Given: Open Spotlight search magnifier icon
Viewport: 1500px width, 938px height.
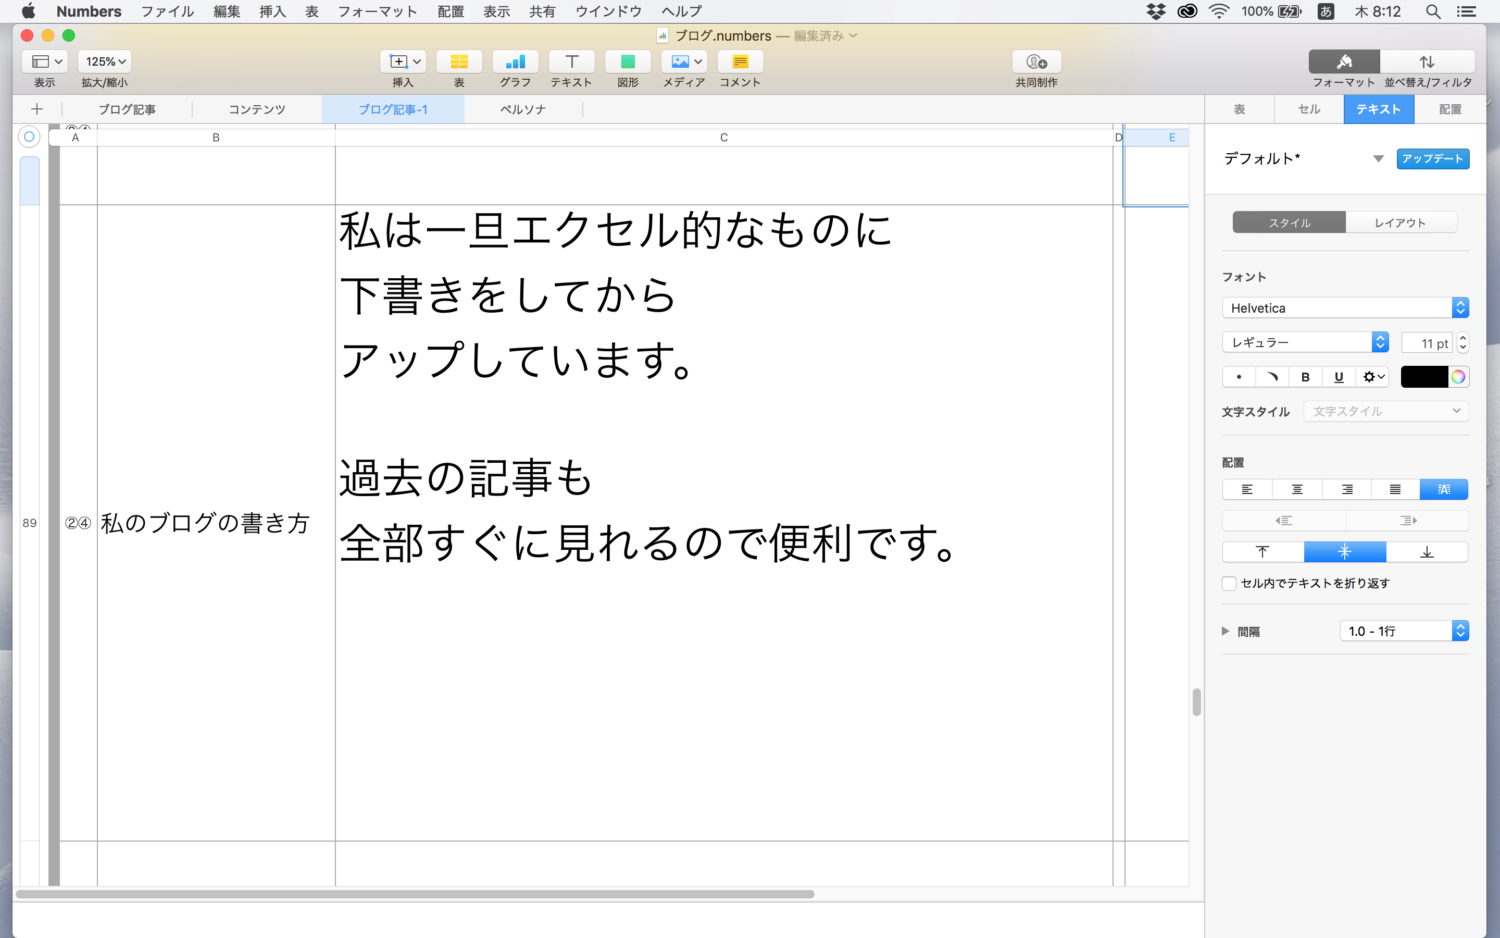Looking at the screenshot, I should tap(1433, 11).
